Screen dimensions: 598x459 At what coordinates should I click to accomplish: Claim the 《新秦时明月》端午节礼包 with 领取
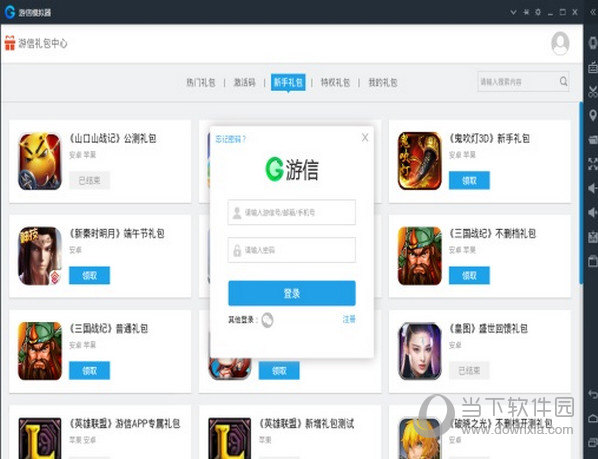(89, 275)
